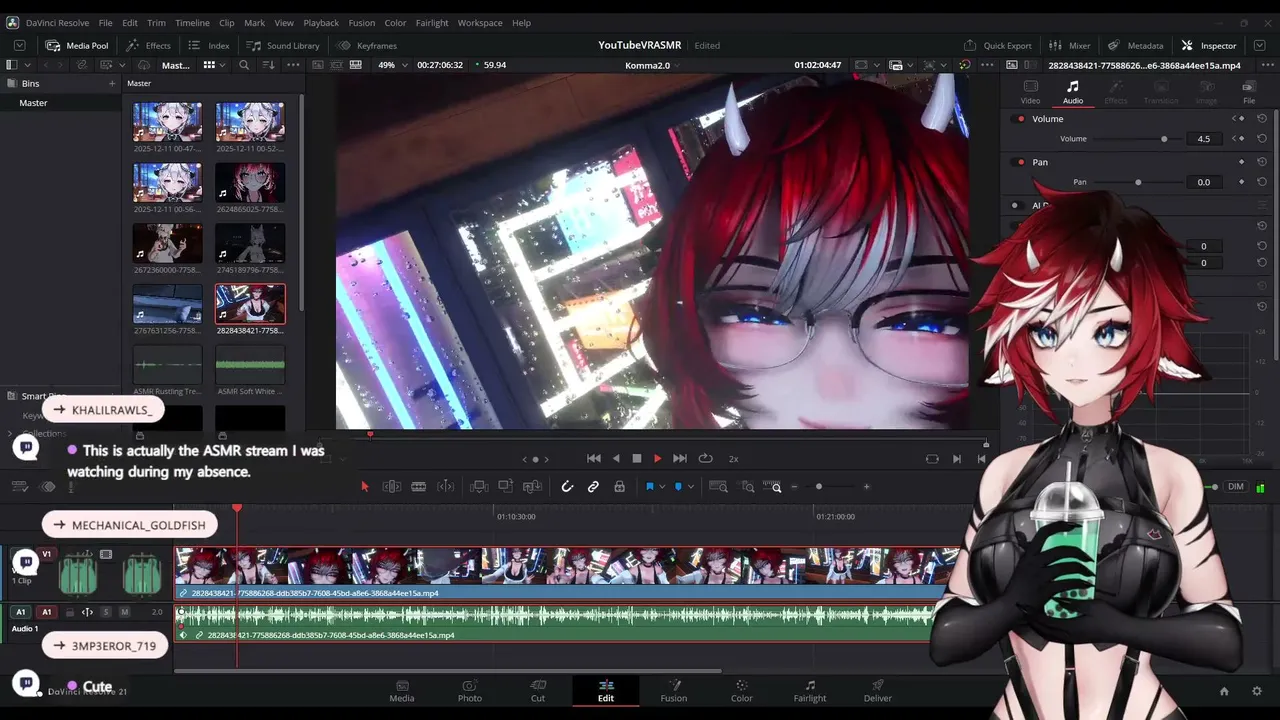This screenshot has height=720, width=1280.
Task: Add a blue marker on the timeline
Action: [x=678, y=487]
